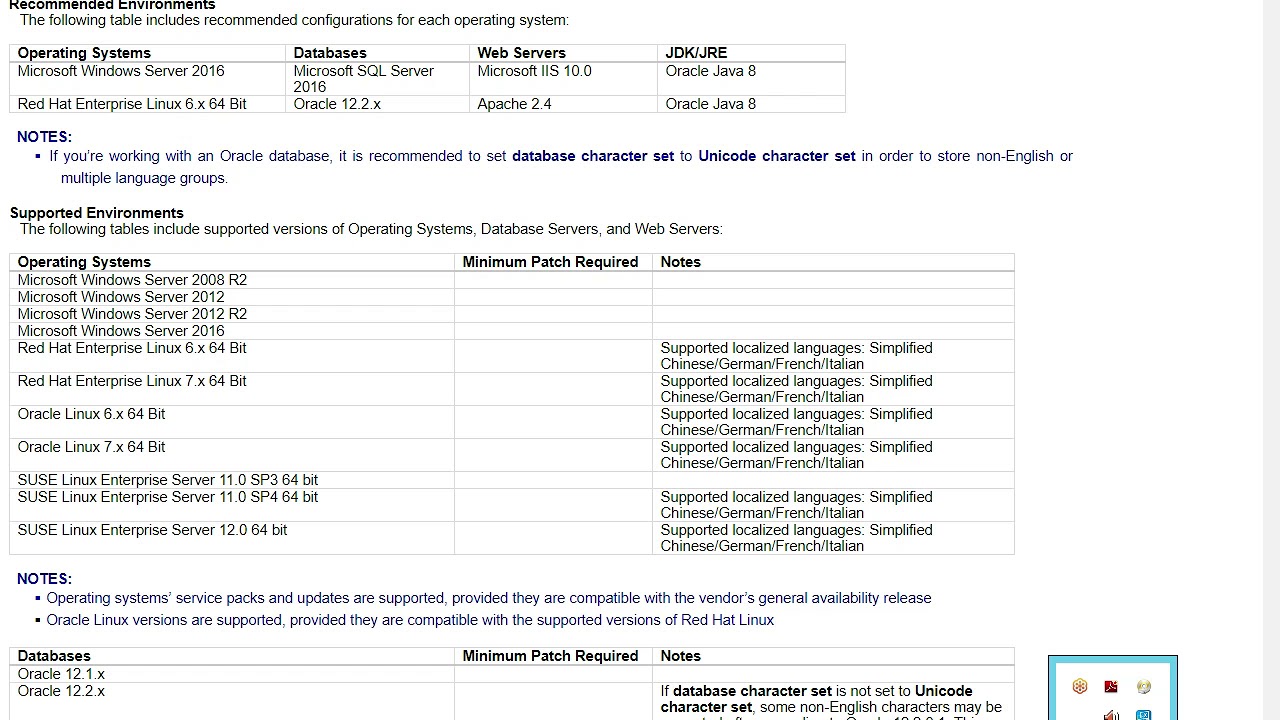Screen dimensions: 1280x720
Task: Click 'Microsoft Windows Server 2016' in supported systems table
Action: (x=121, y=331)
